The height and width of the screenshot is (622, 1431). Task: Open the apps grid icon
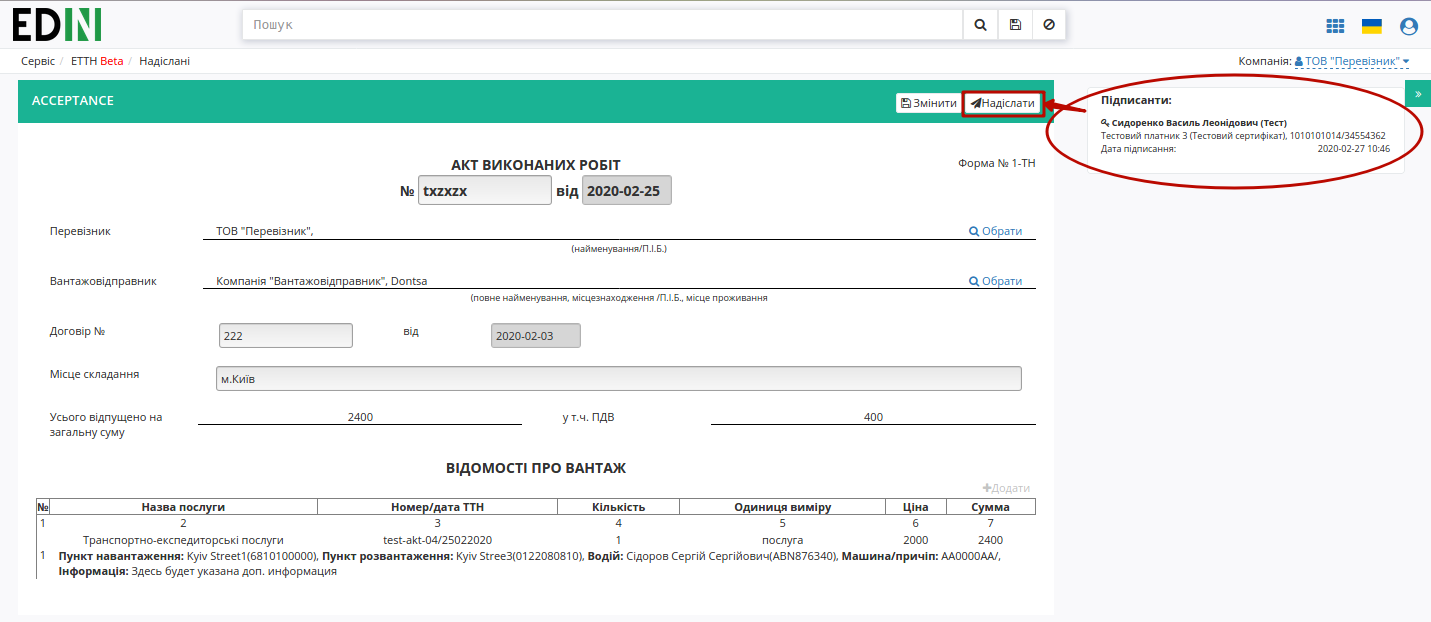(1335, 26)
